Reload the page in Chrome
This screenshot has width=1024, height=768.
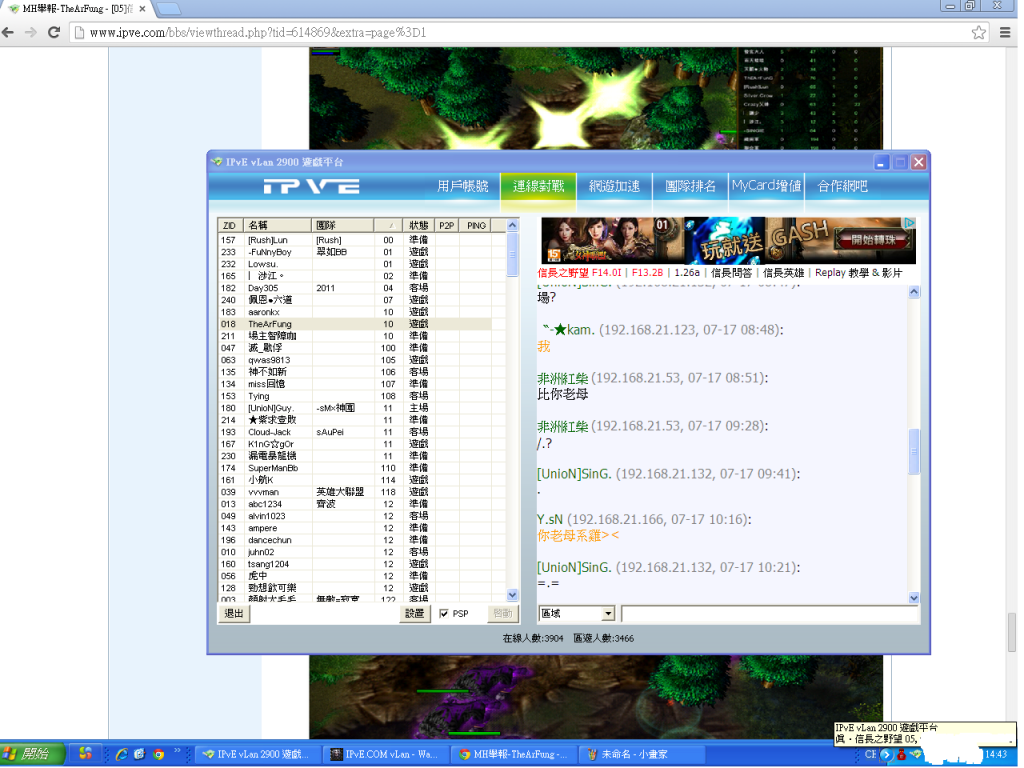(55, 32)
